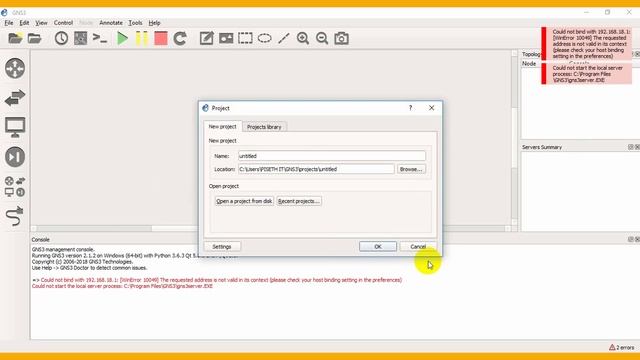This screenshot has height=360, width=640.
Task: Start all nodes green play icon
Action: tap(122, 38)
